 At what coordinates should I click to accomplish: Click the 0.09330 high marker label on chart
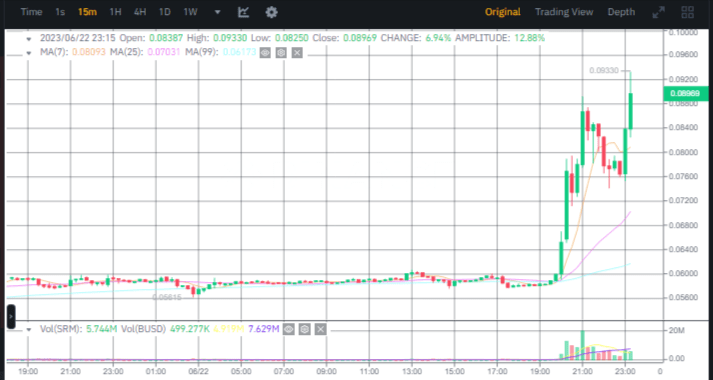603,70
